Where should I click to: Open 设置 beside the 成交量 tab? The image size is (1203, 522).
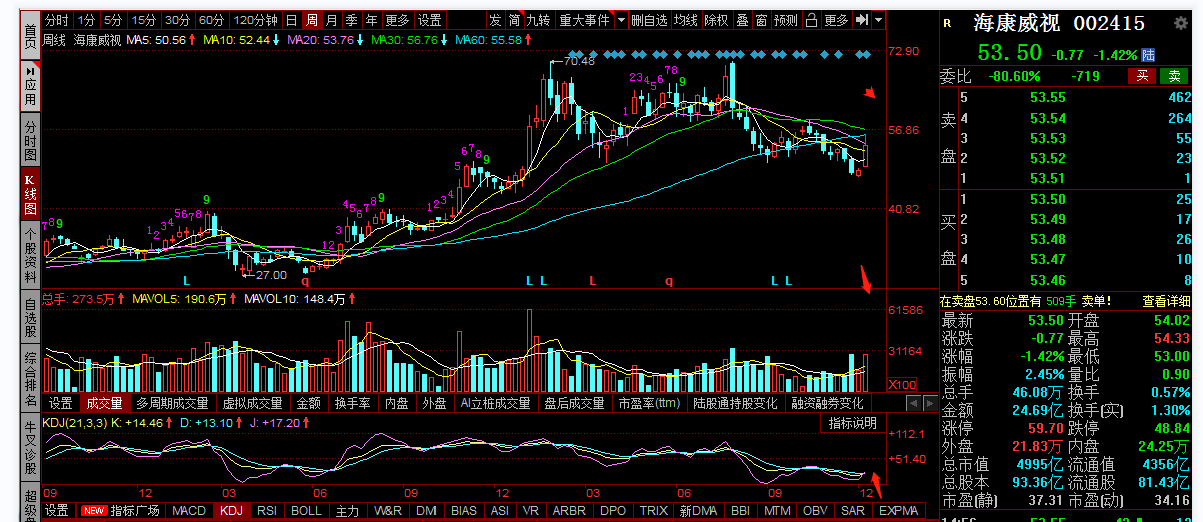tap(61, 403)
